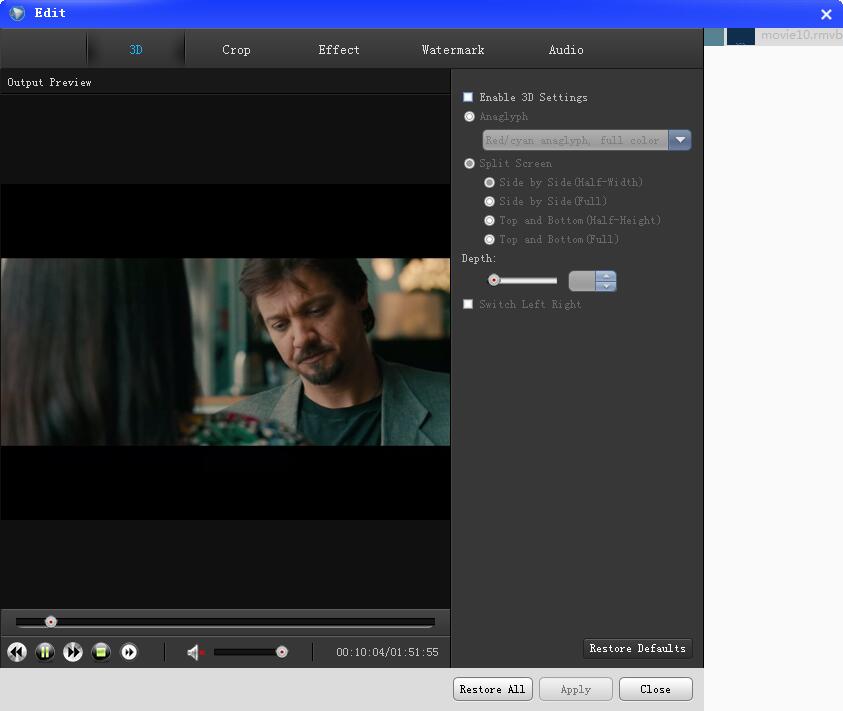Click the Depth value input field
Screen dimensions: 843x711
pos(582,281)
